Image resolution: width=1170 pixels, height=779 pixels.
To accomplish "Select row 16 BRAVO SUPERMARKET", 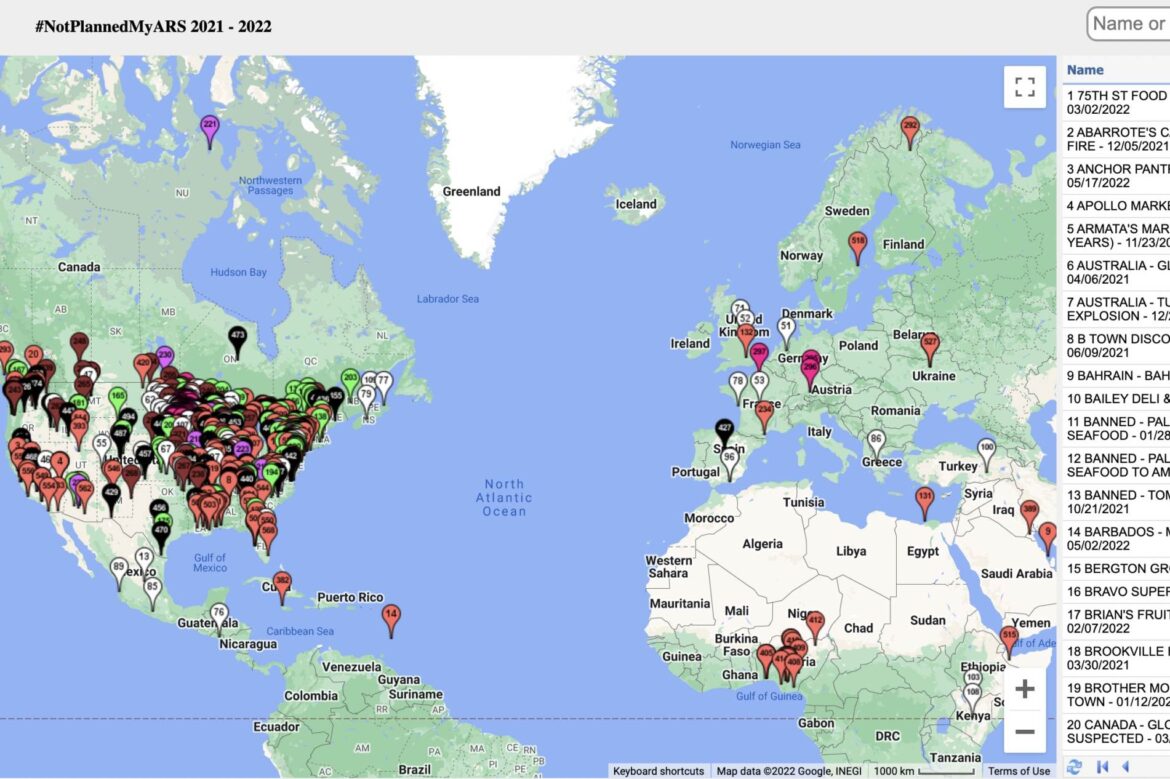I will point(1116,592).
